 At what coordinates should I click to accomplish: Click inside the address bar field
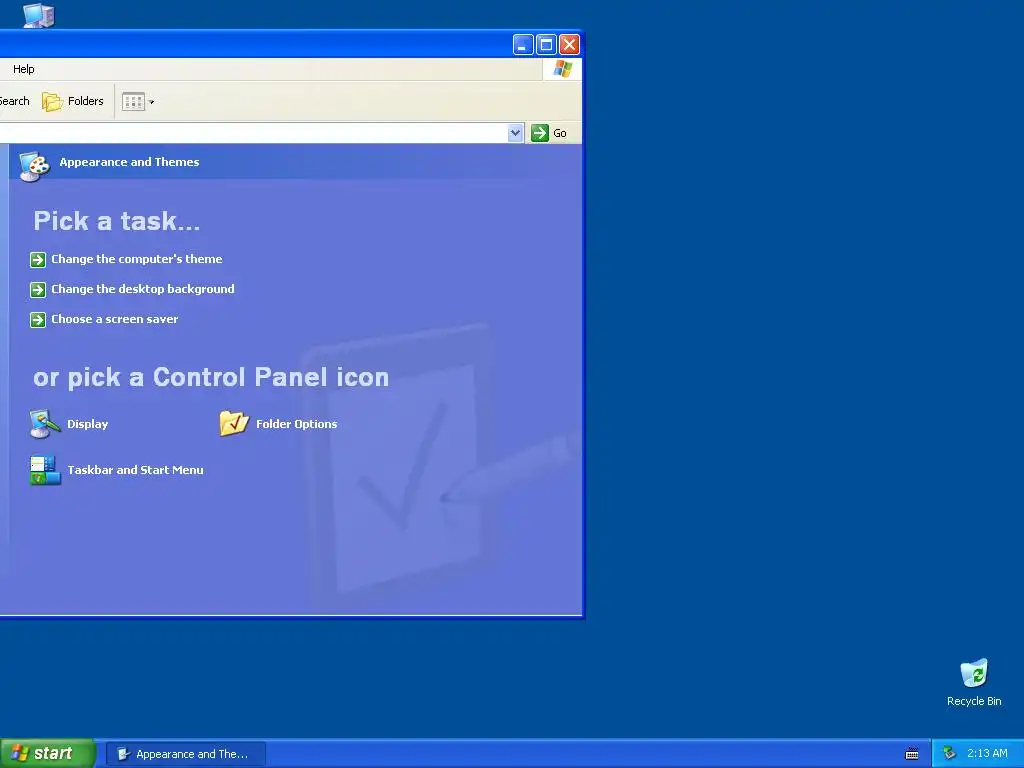pos(253,133)
